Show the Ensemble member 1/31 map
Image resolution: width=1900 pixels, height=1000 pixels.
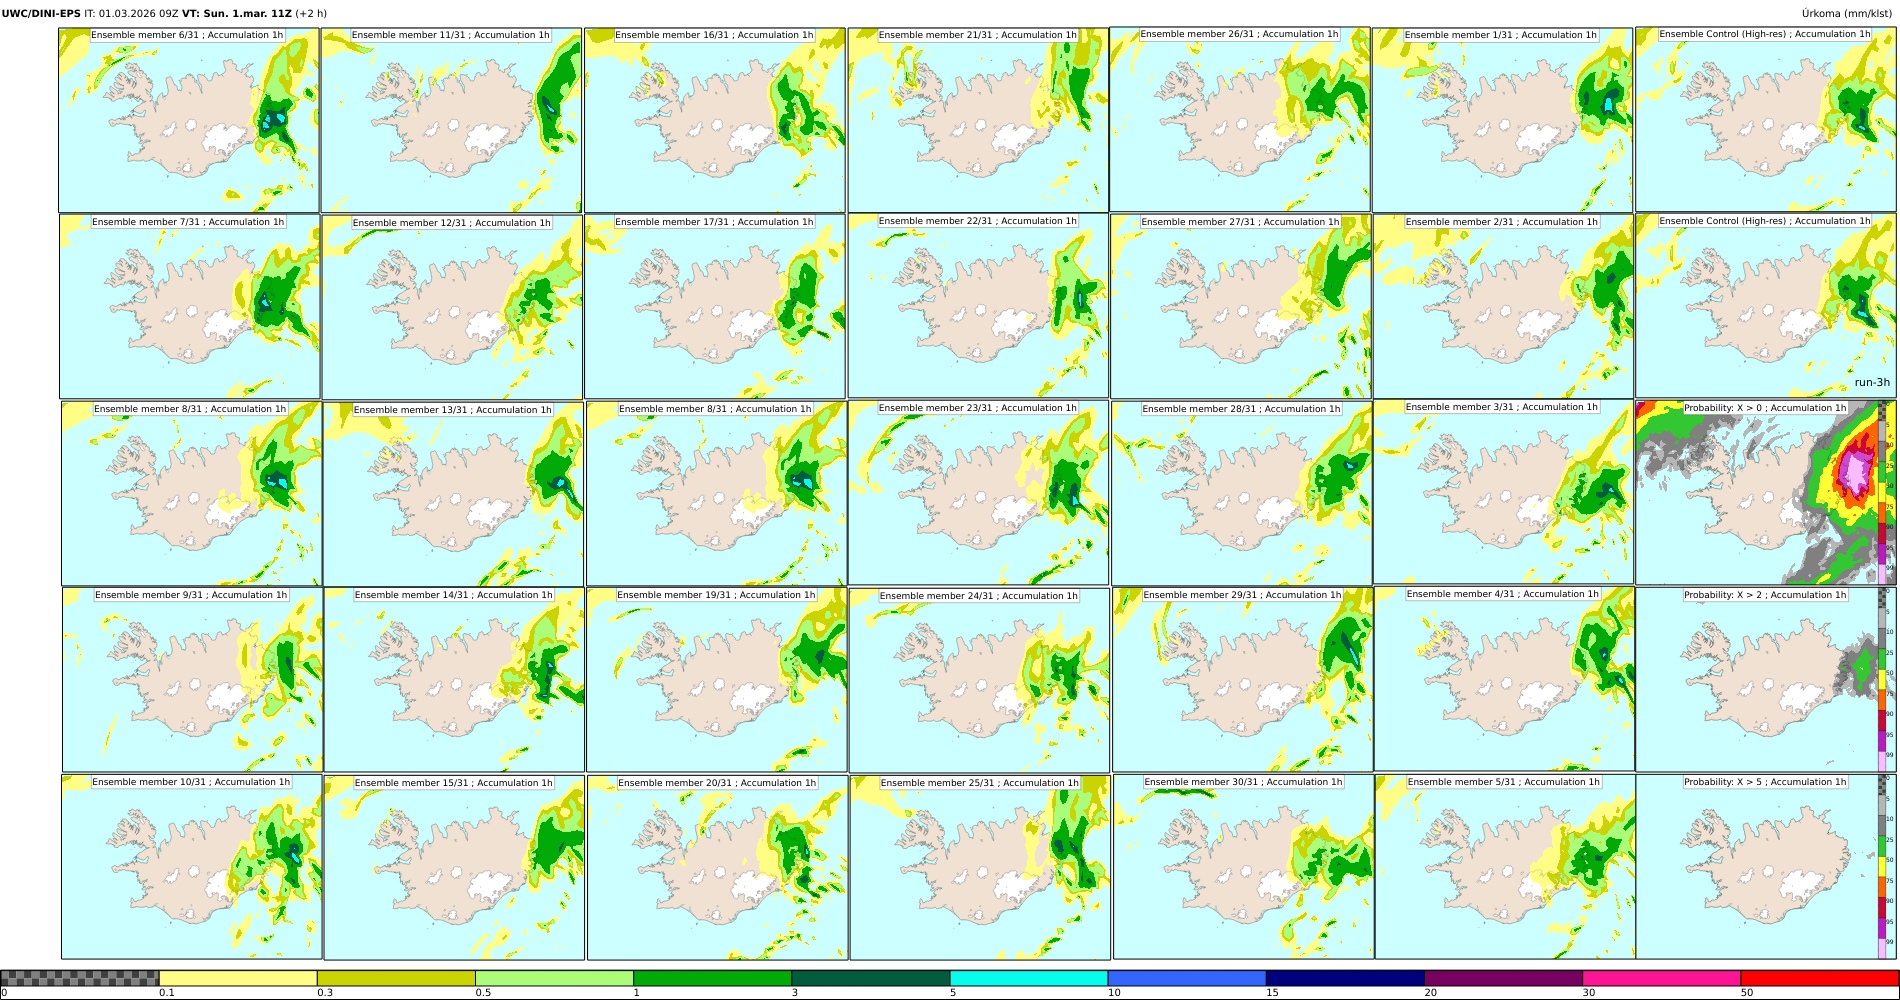(x=1503, y=120)
